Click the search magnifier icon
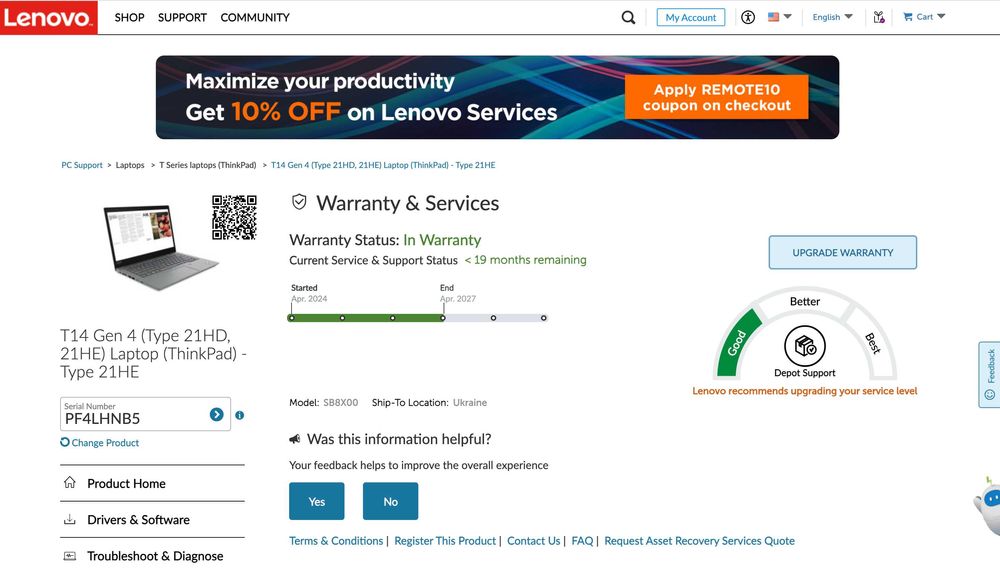1000x569 pixels. 628,17
